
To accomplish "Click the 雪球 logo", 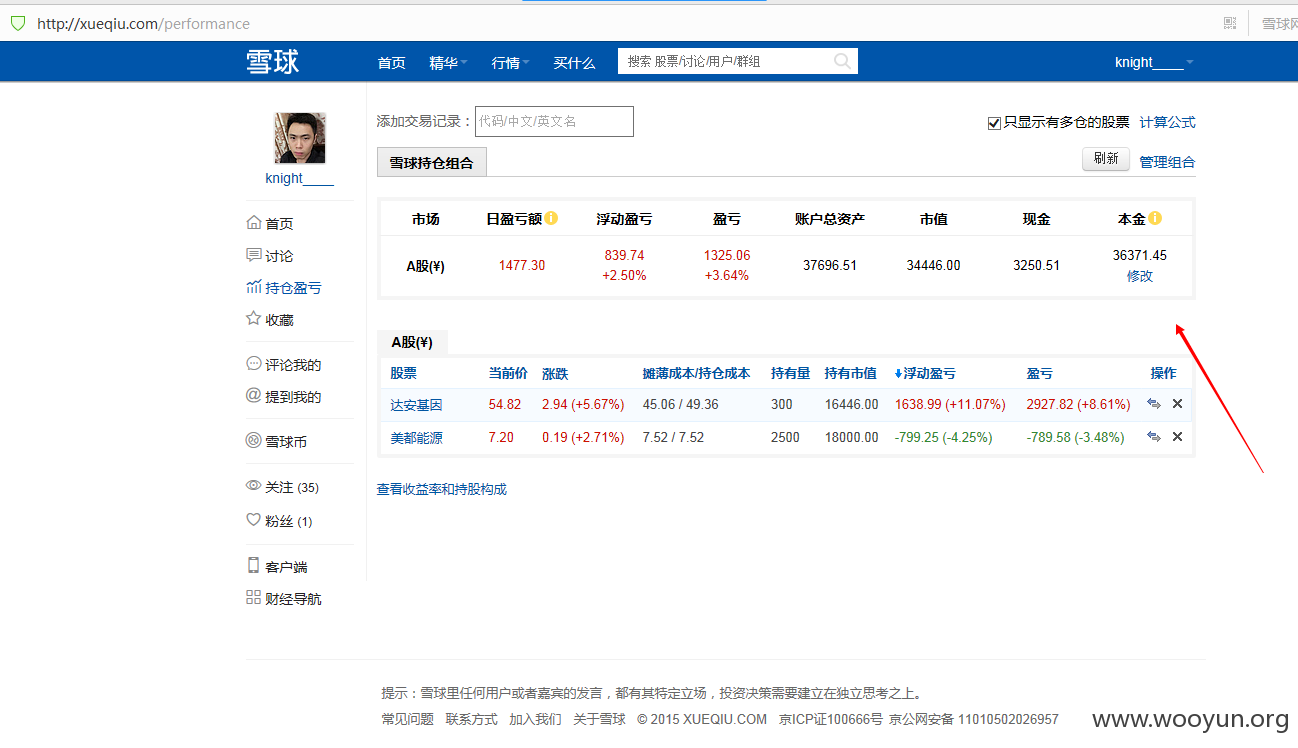I will (273, 62).
